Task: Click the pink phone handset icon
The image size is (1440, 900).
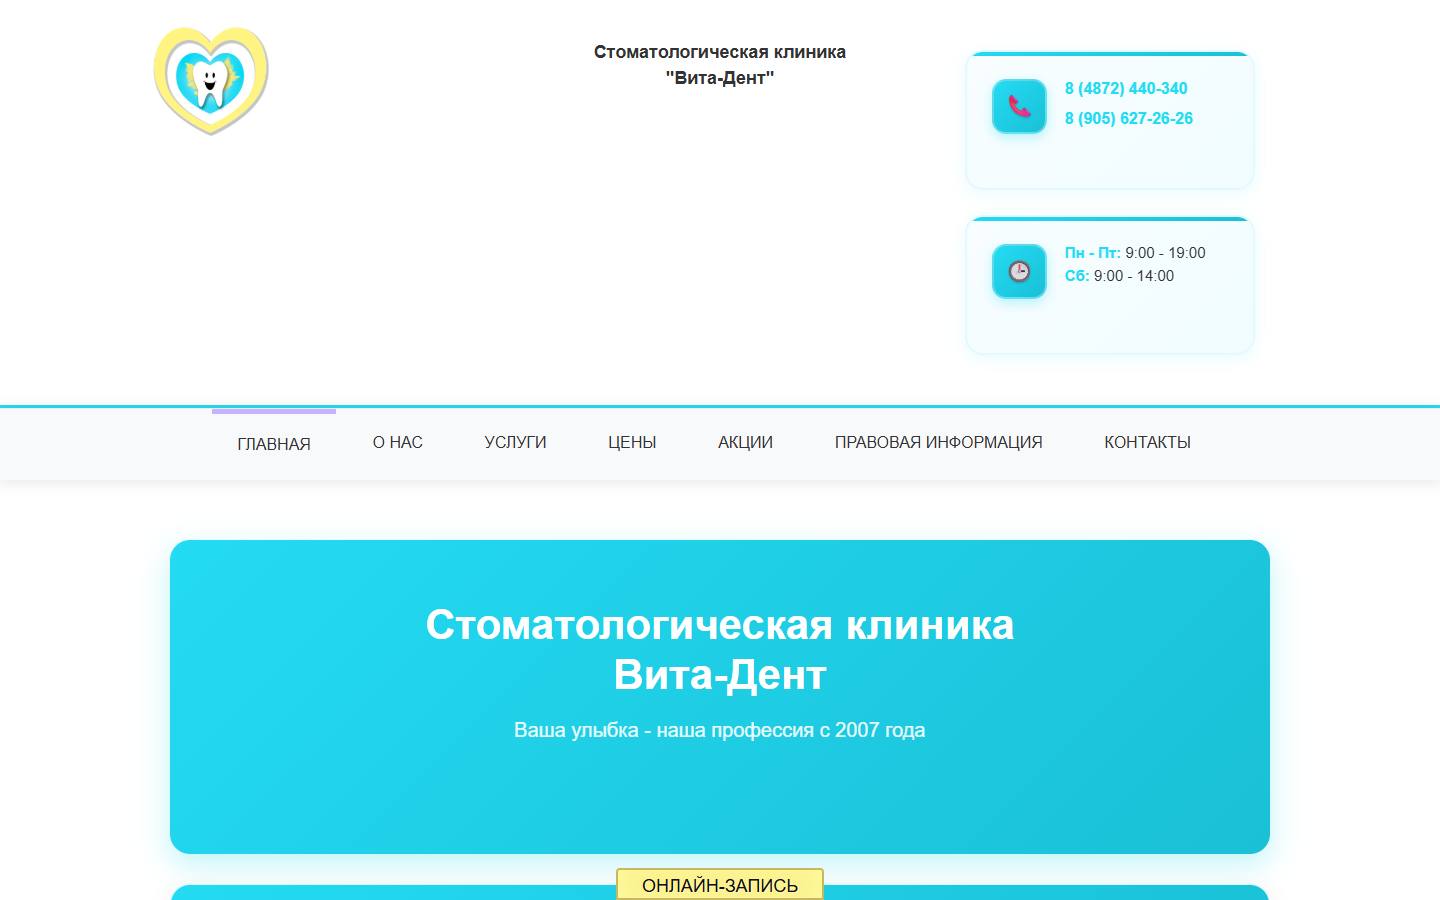Action: click(1019, 106)
